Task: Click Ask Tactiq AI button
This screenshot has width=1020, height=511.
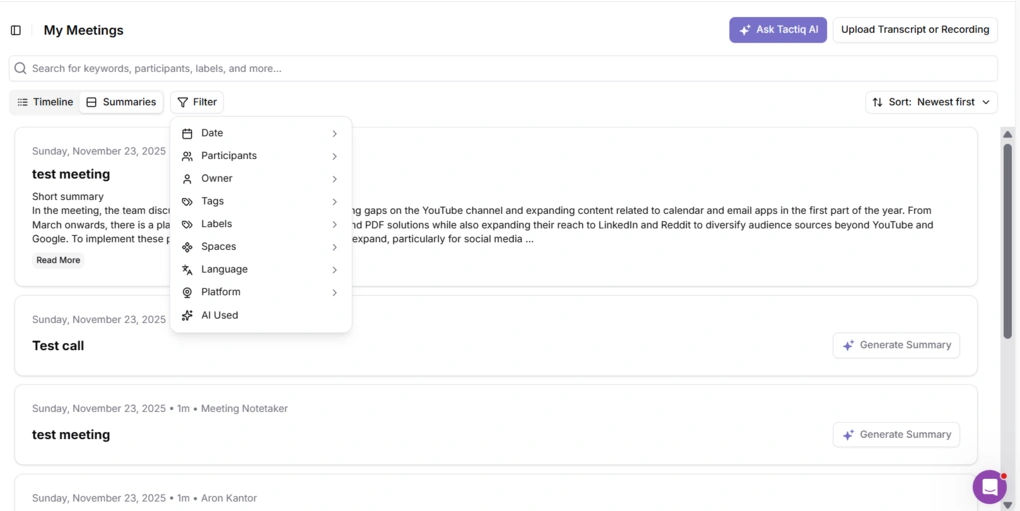Action: pyautogui.click(x=777, y=30)
